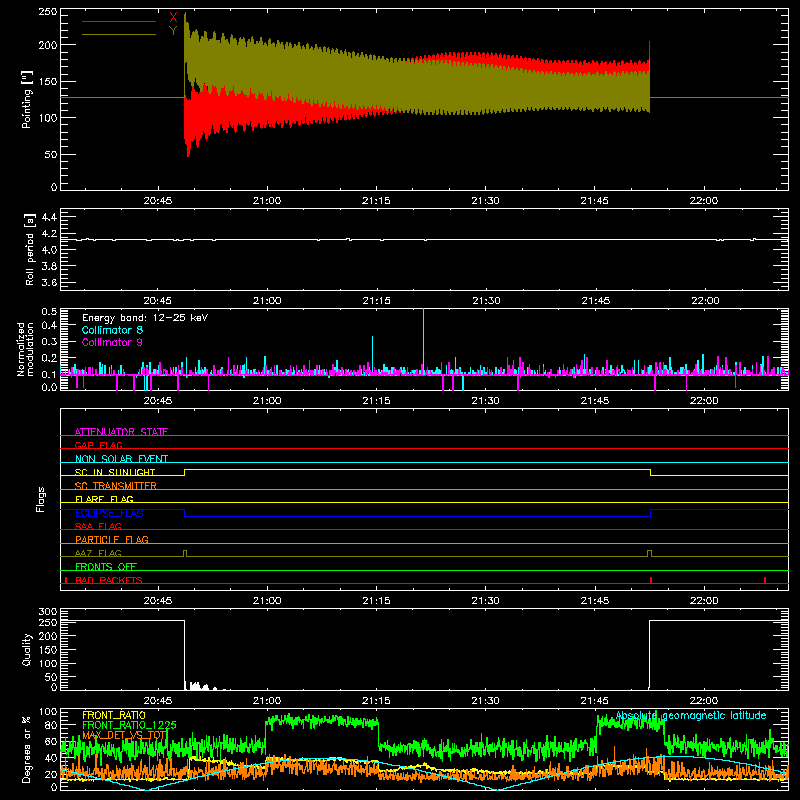
Task: Click the ECLIPSE_FLAG falling step edge
Action: click(x=185, y=513)
